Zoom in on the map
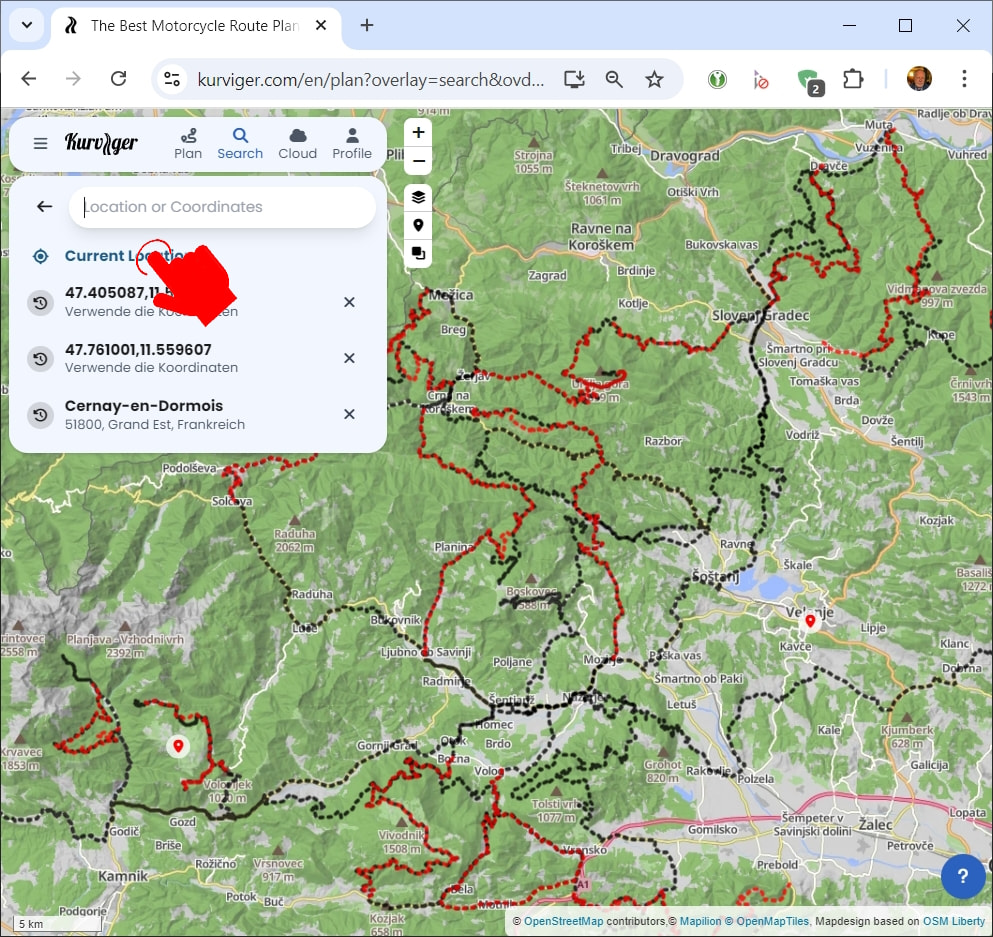 click(418, 133)
